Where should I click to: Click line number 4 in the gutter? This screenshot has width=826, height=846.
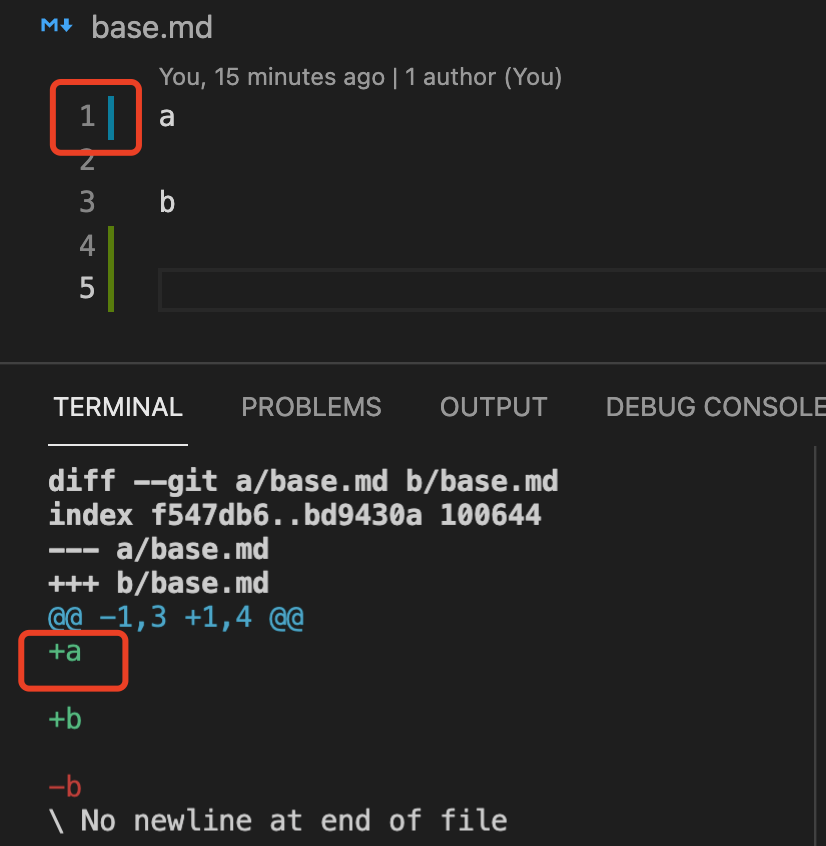[x=87, y=245]
